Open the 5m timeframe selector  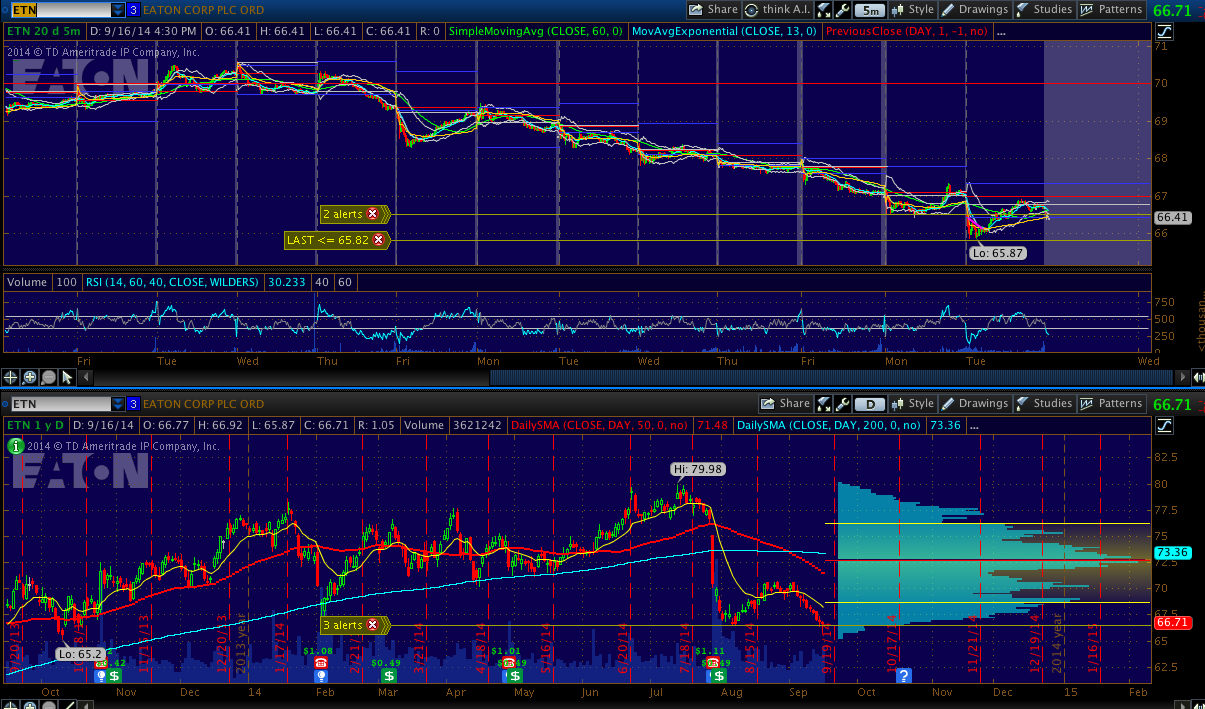tap(872, 10)
